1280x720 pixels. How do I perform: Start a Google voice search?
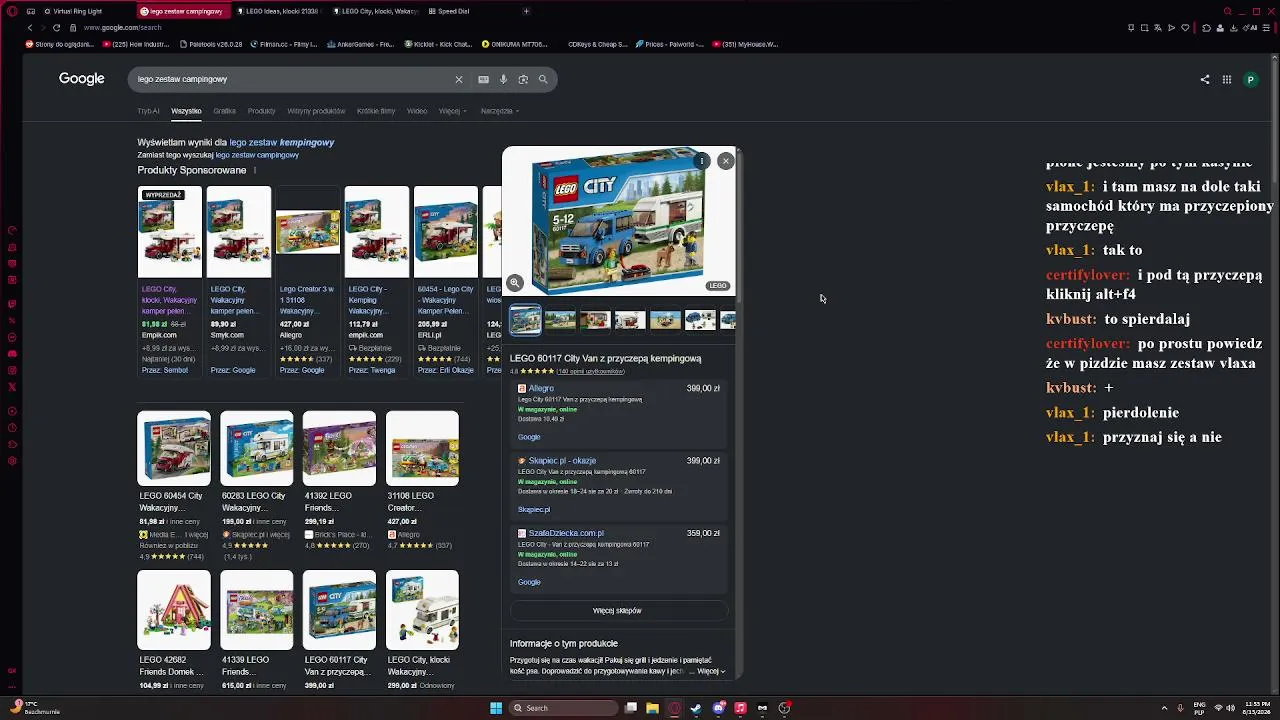pos(504,79)
